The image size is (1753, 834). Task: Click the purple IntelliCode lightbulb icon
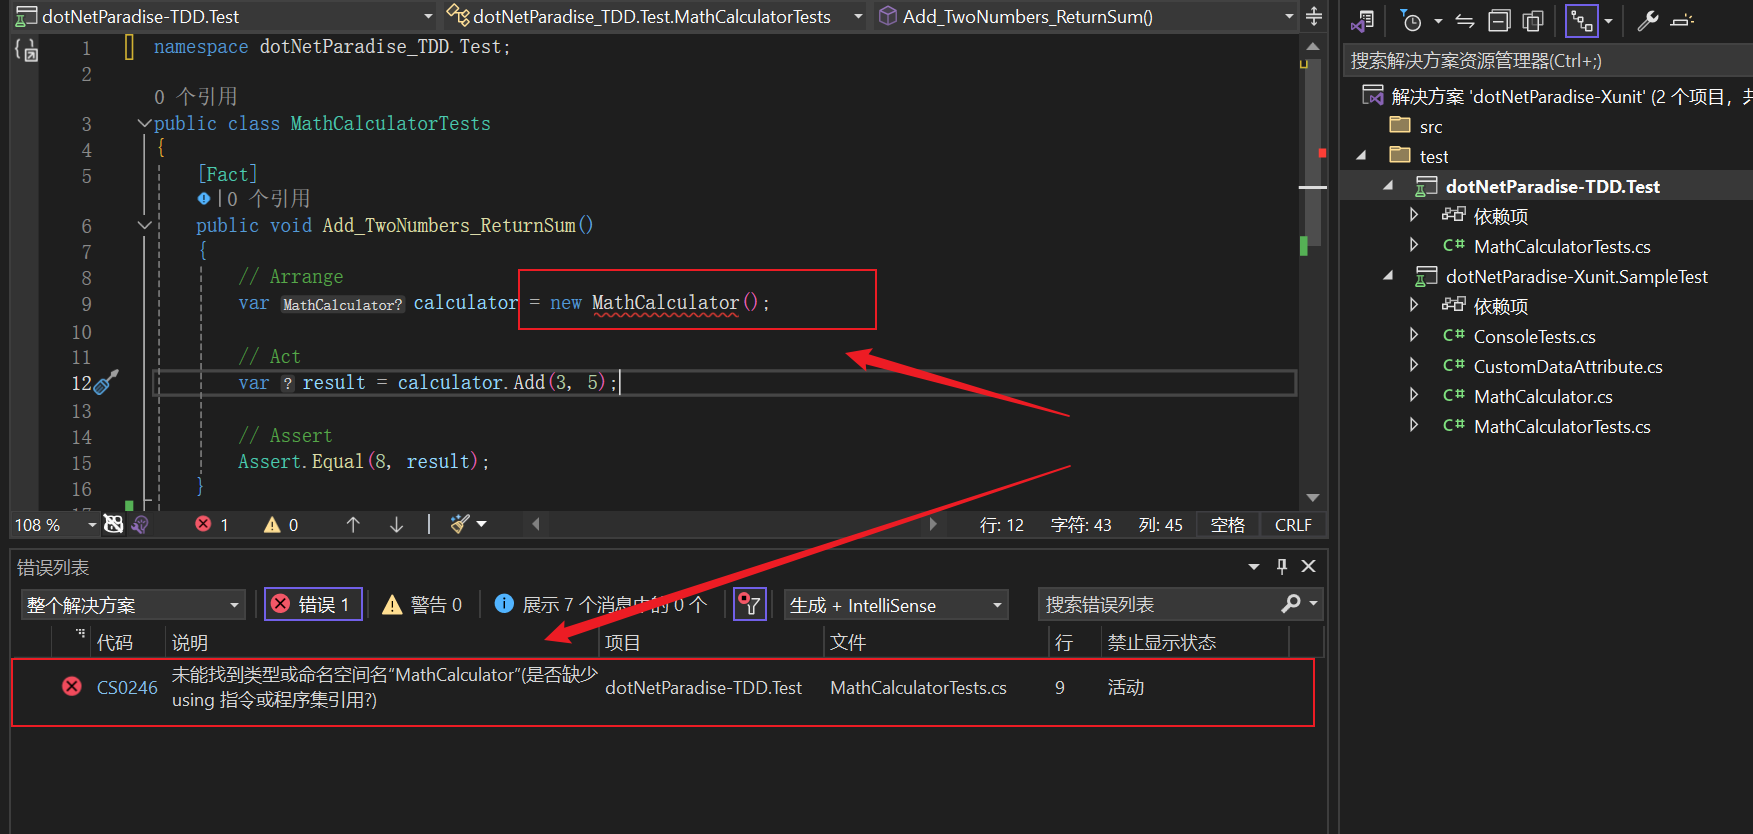(140, 524)
